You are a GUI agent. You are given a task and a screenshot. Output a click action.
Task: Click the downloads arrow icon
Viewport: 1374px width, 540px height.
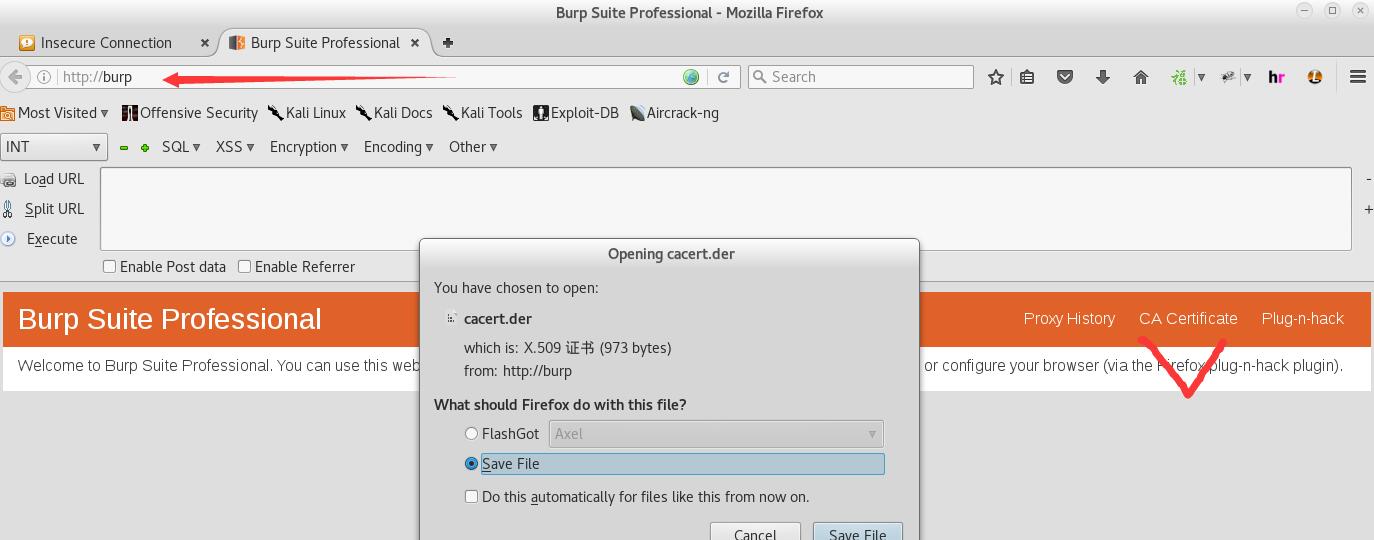pos(1103,77)
